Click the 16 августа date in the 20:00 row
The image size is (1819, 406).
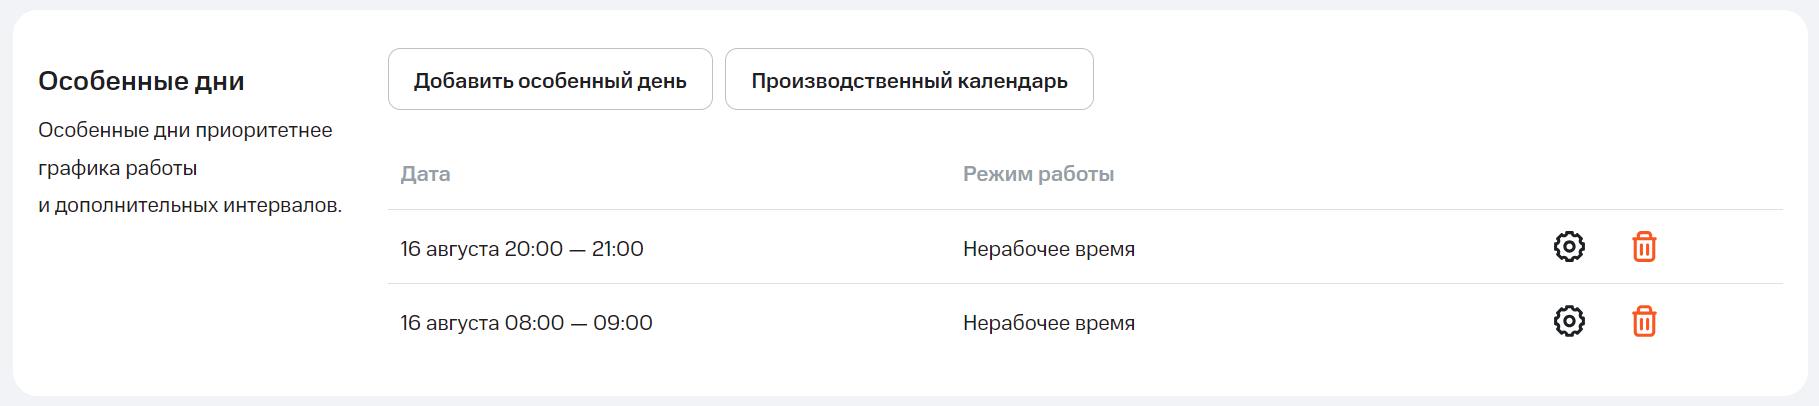point(449,249)
